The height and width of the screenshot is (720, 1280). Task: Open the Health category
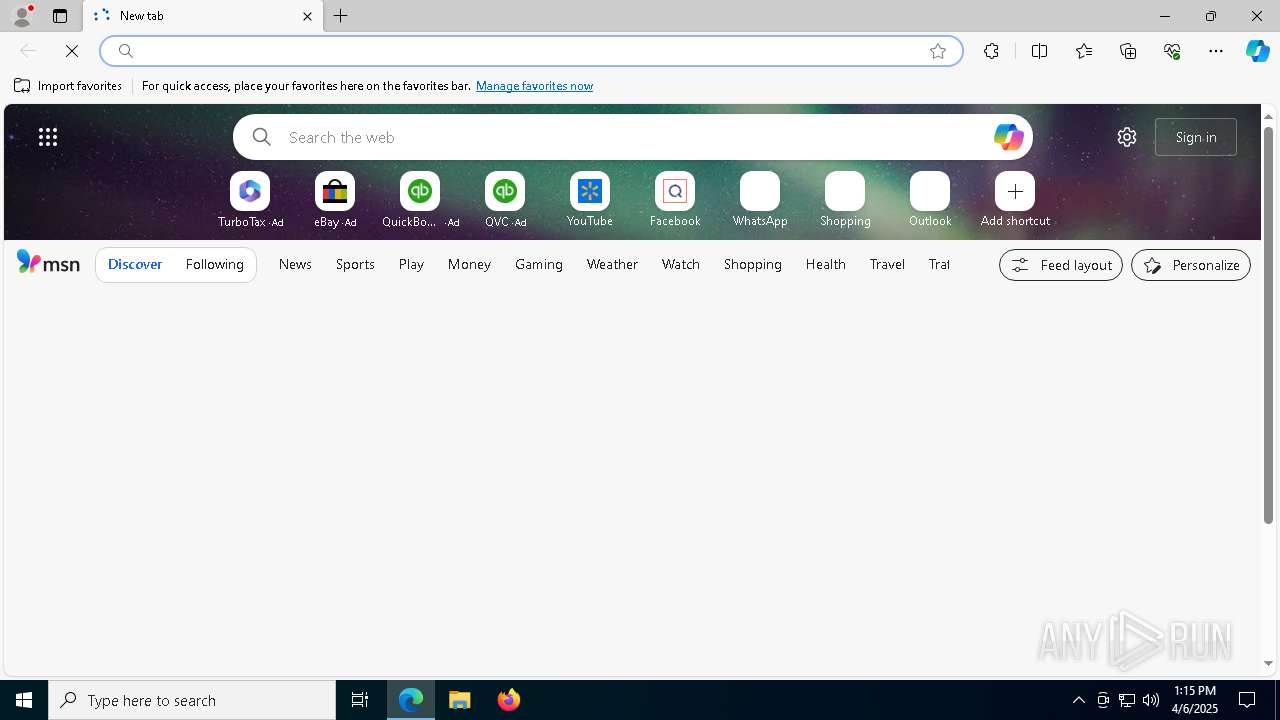coord(826,265)
